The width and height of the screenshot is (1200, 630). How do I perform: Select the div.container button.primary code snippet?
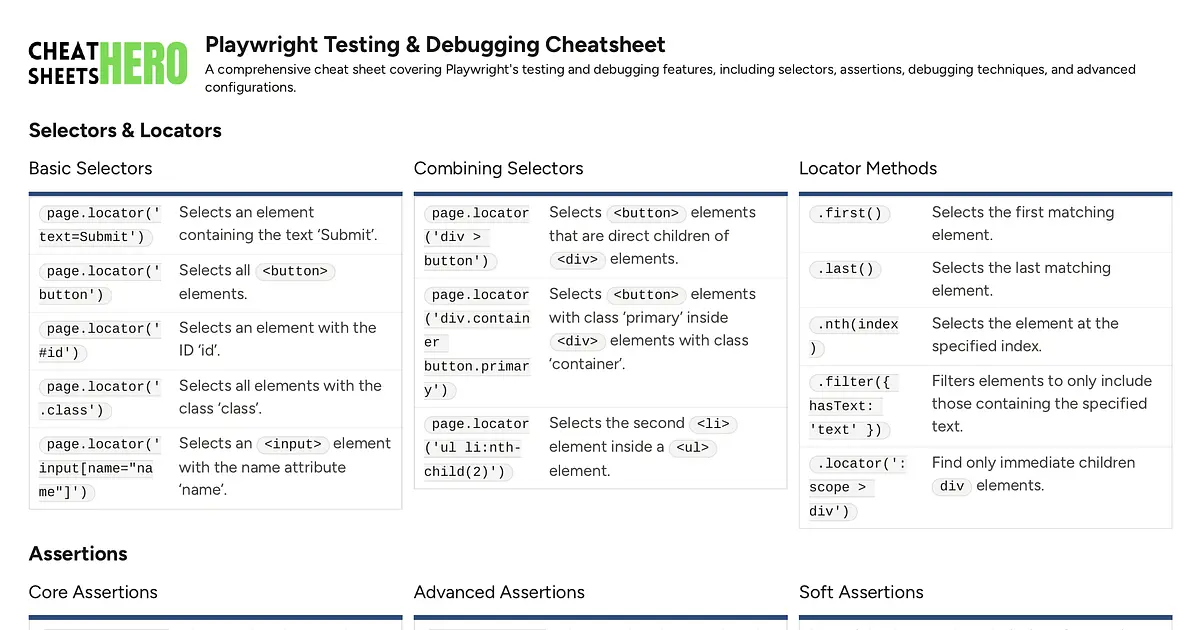tap(477, 343)
